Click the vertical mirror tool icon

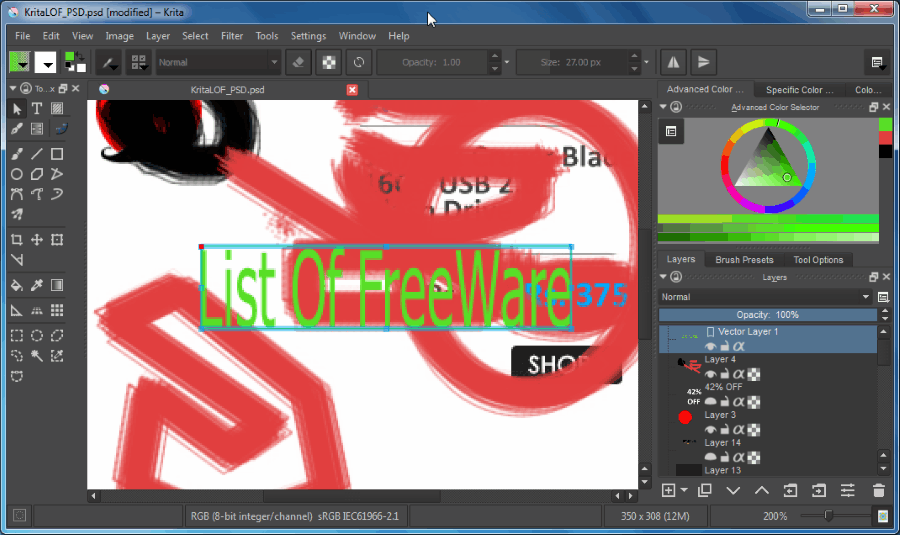pos(703,62)
